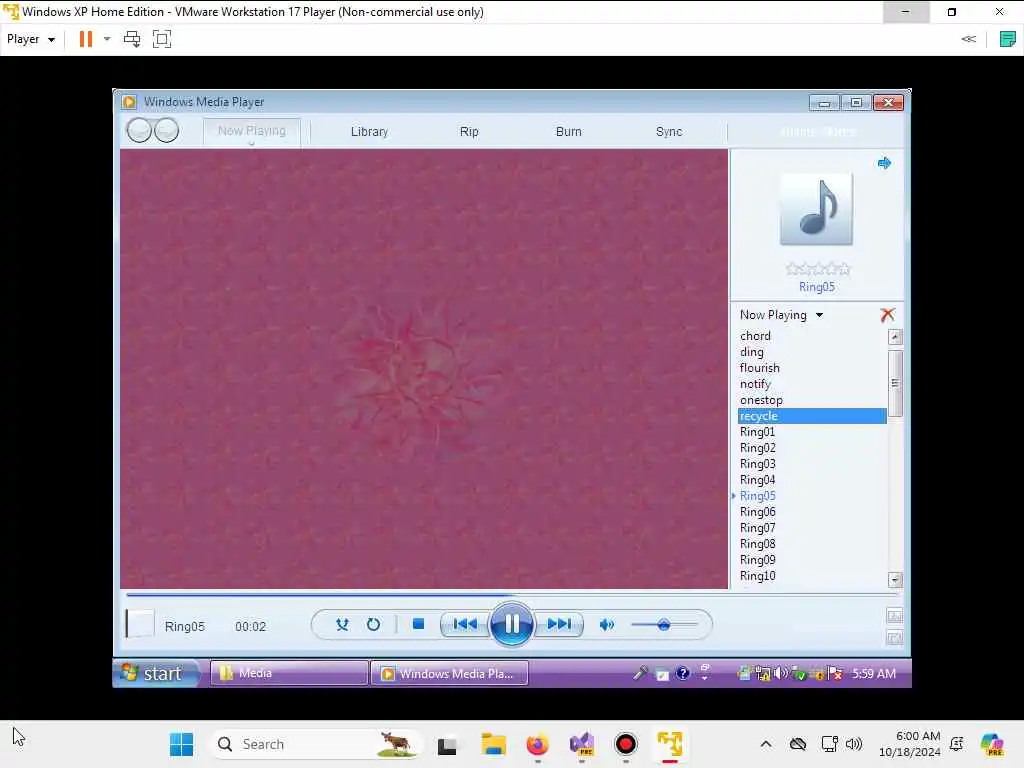Open the Now Playing tab
Screen dimensions: 1024x768
251,131
